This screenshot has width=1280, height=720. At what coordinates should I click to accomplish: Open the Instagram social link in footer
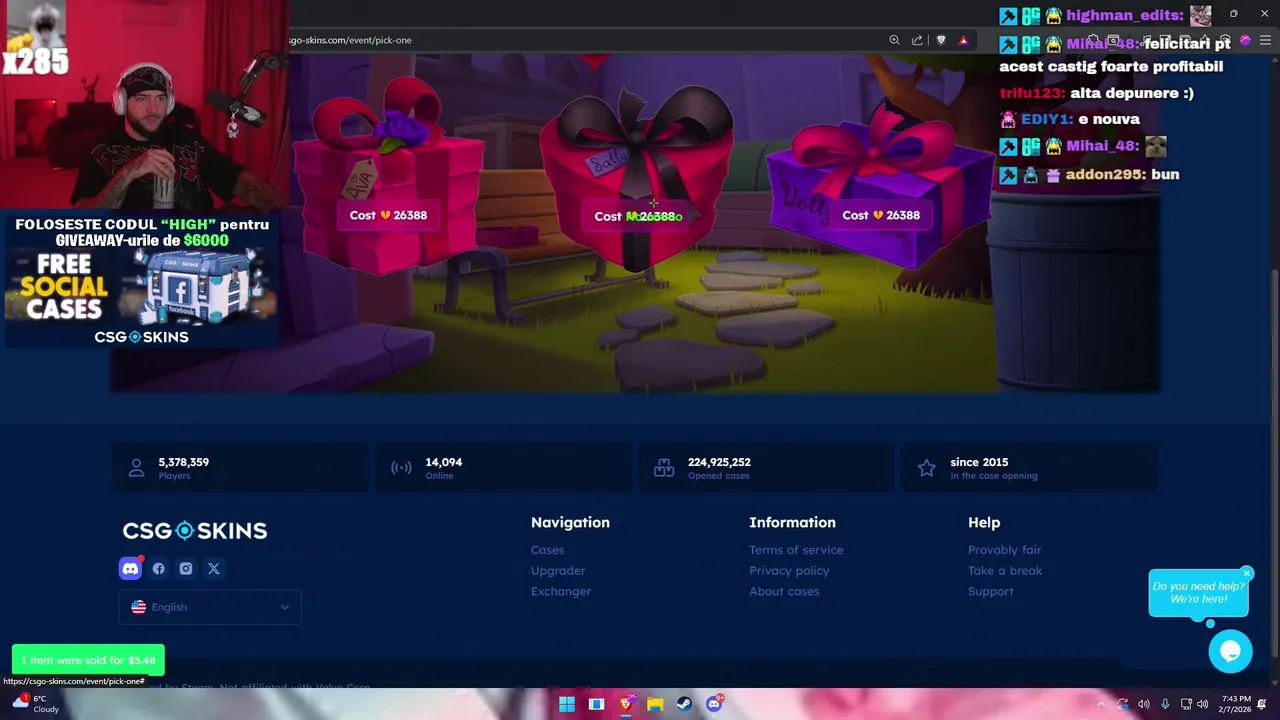click(186, 568)
